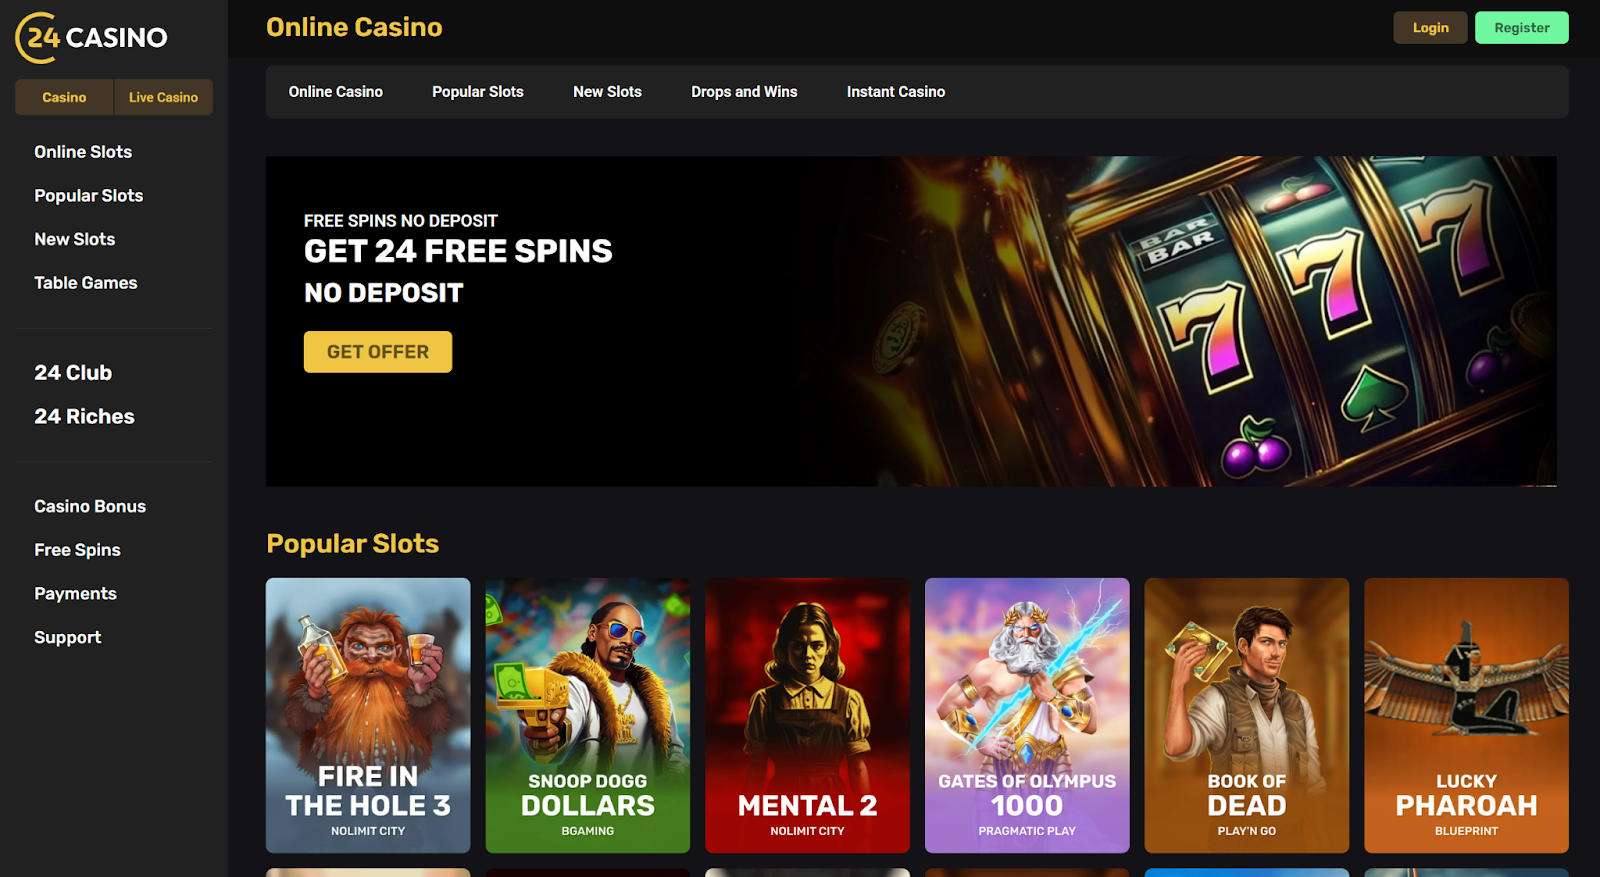Screen dimensions: 1600x877
Task: Open the Lucky Pharoah slot
Action: click(x=1466, y=715)
